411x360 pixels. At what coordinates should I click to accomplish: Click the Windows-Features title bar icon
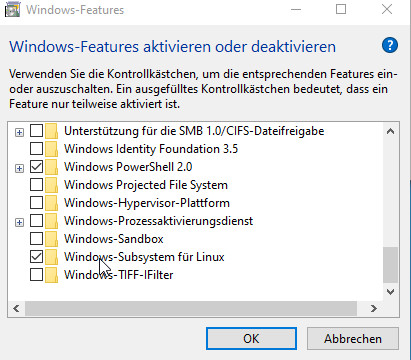(12, 10)
